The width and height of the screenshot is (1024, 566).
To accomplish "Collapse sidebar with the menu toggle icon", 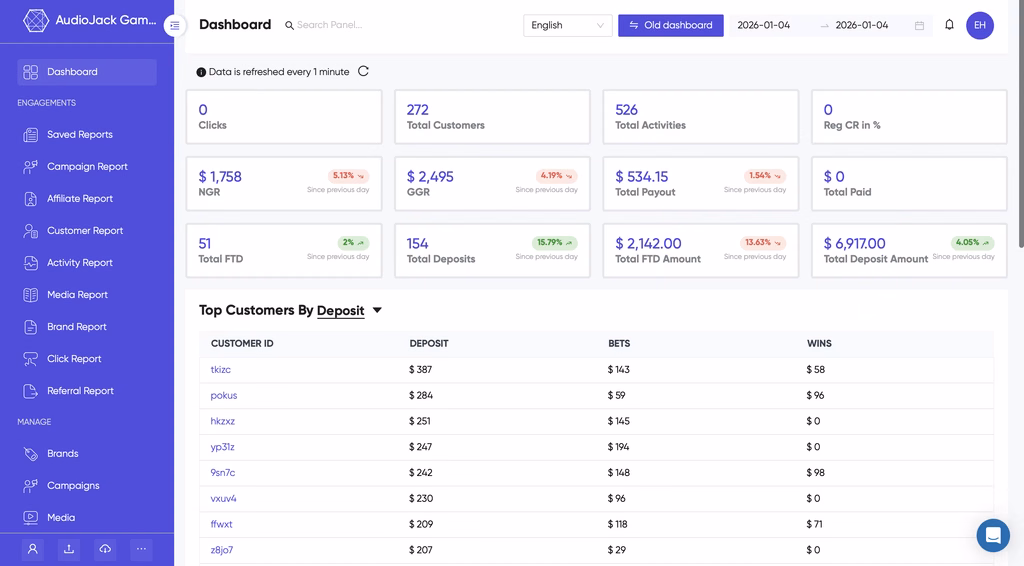I will pyautogui.click(x=174, y=25).
